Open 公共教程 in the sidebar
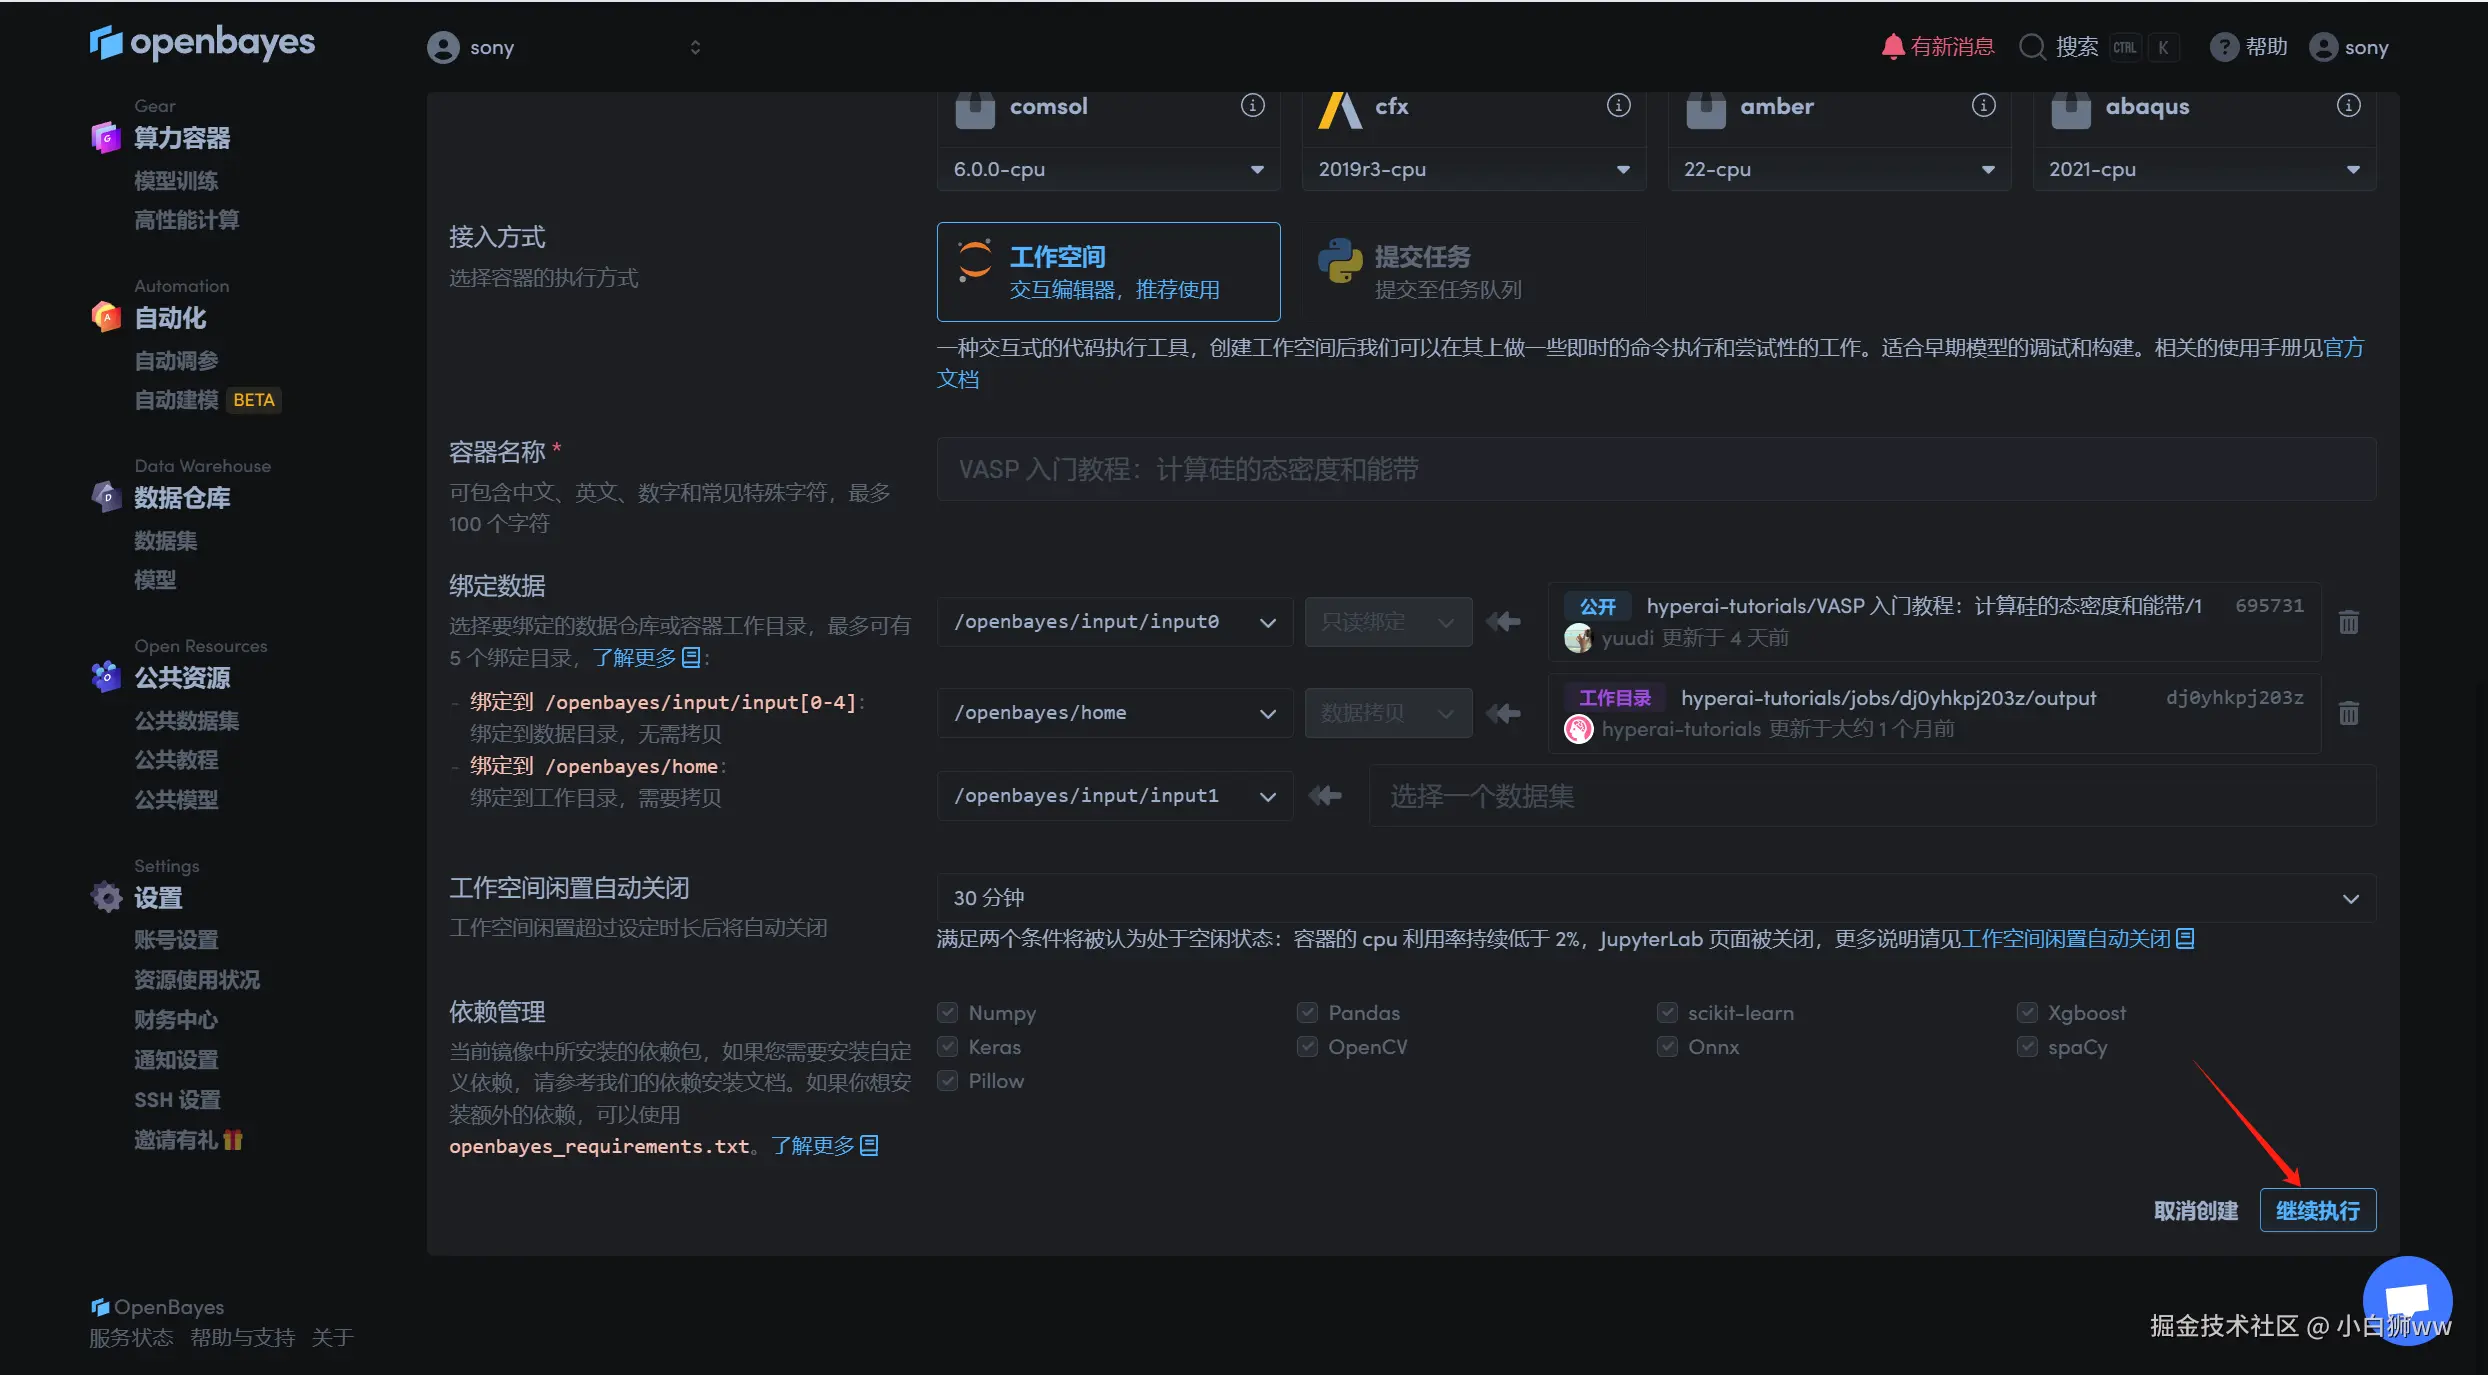 click(176, 760)
